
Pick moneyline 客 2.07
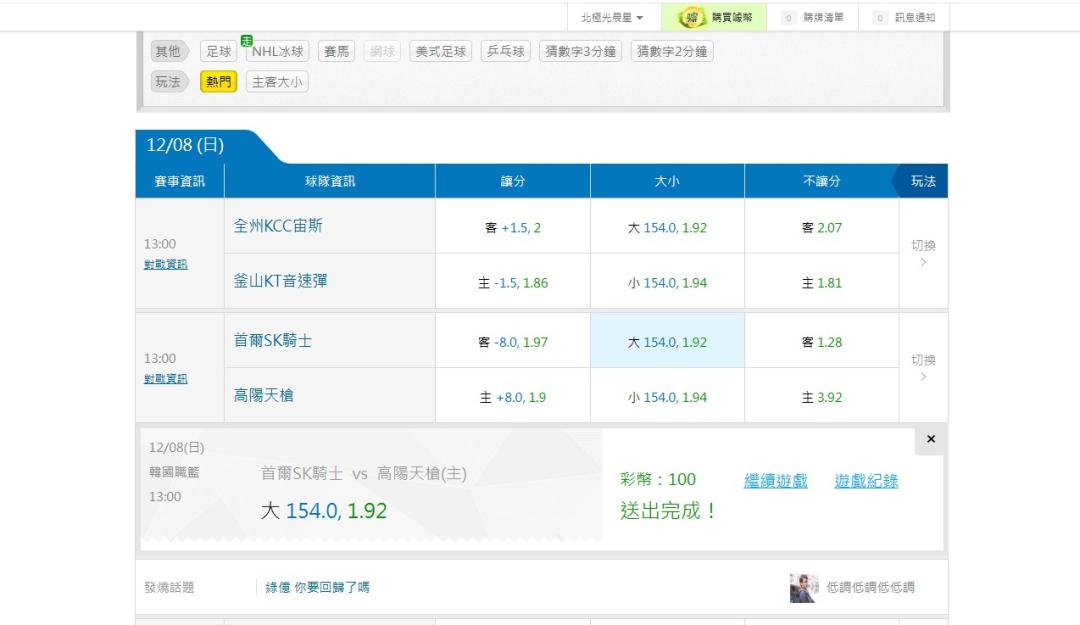[821, 227]
